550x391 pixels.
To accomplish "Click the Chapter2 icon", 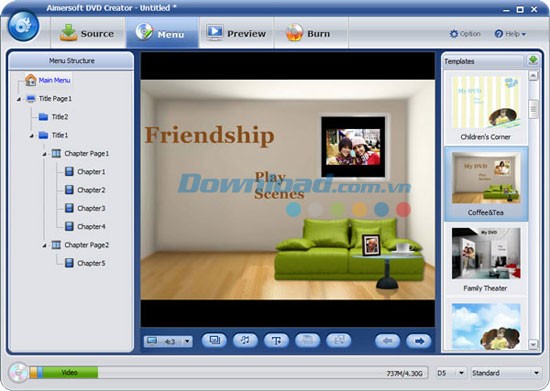I will tap(69, 190).
